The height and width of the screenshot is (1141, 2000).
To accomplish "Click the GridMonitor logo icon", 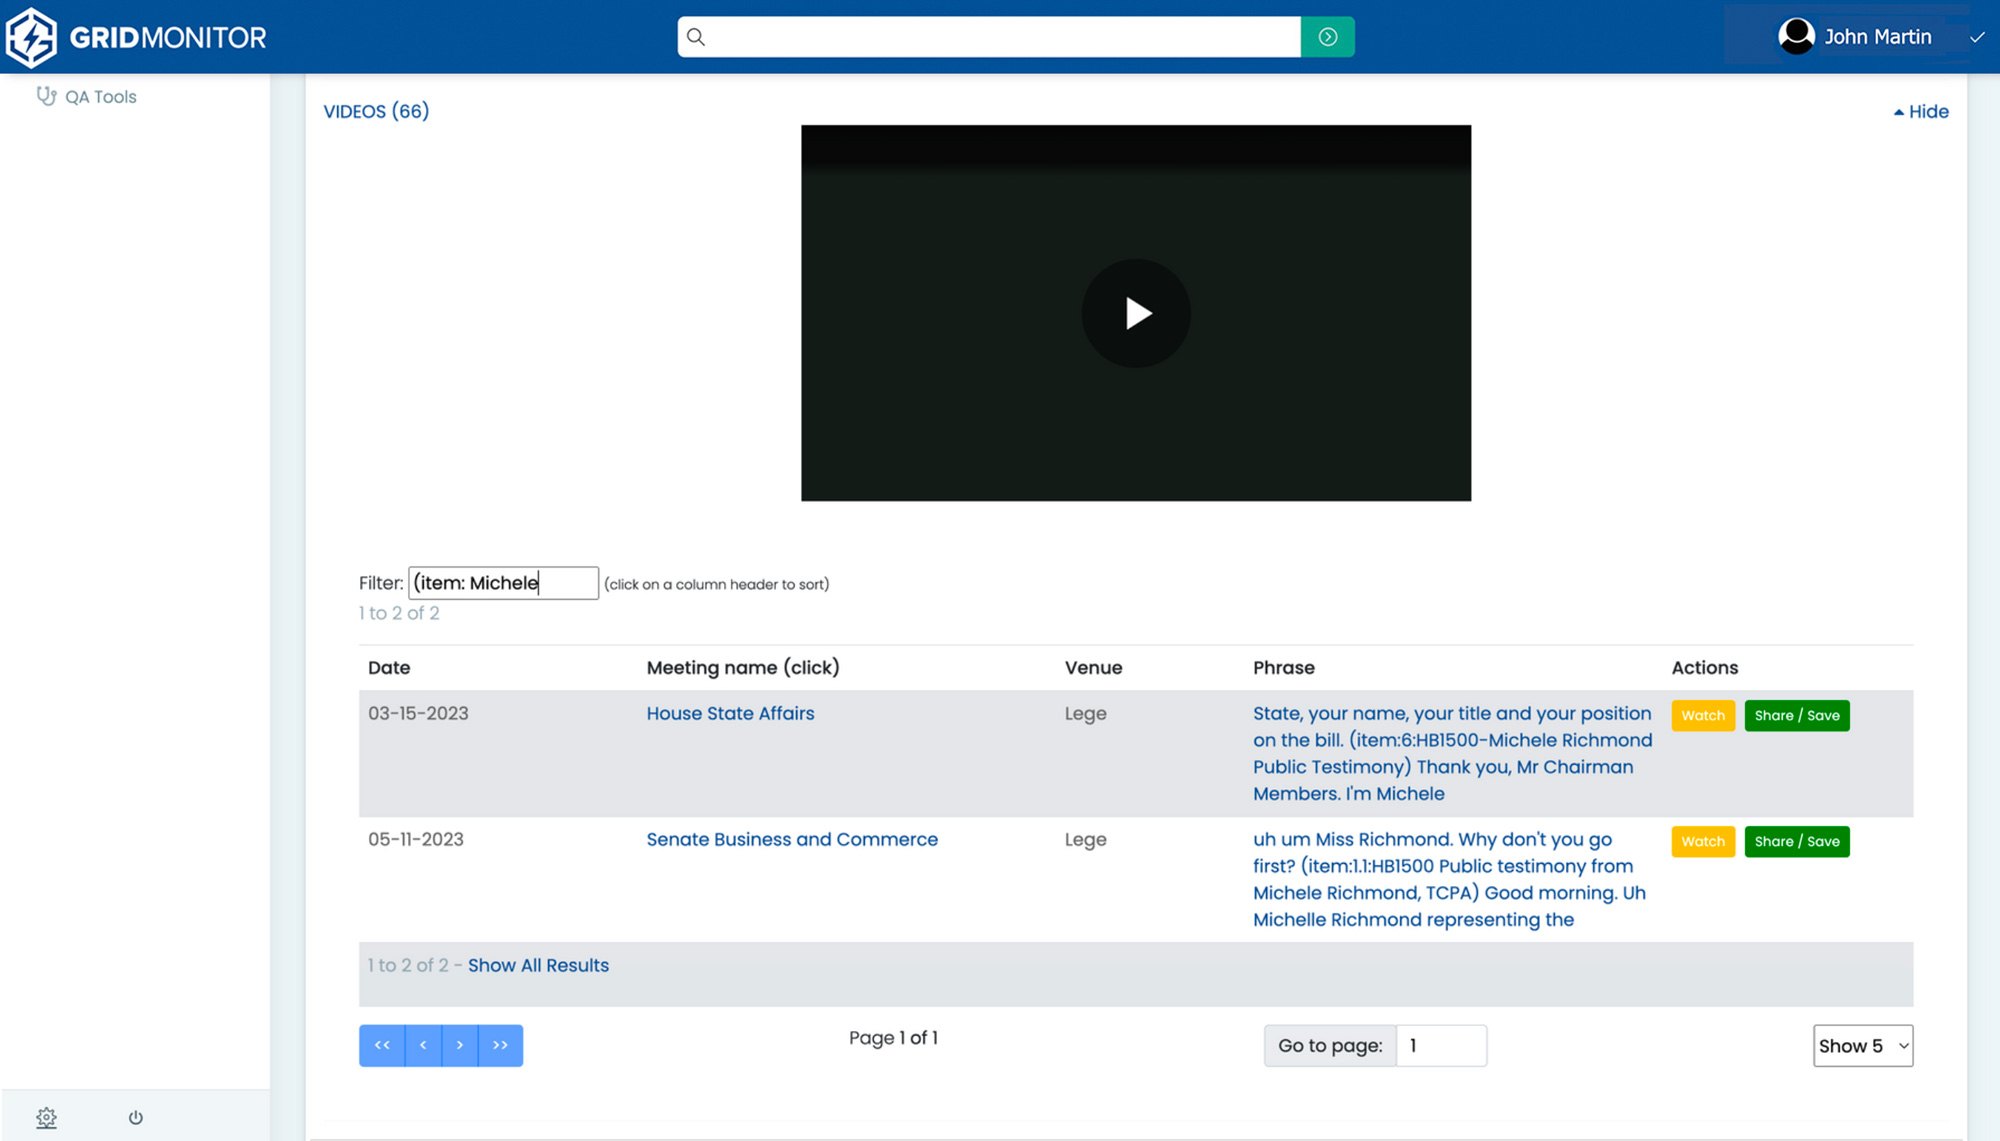I will pos(31,37).
